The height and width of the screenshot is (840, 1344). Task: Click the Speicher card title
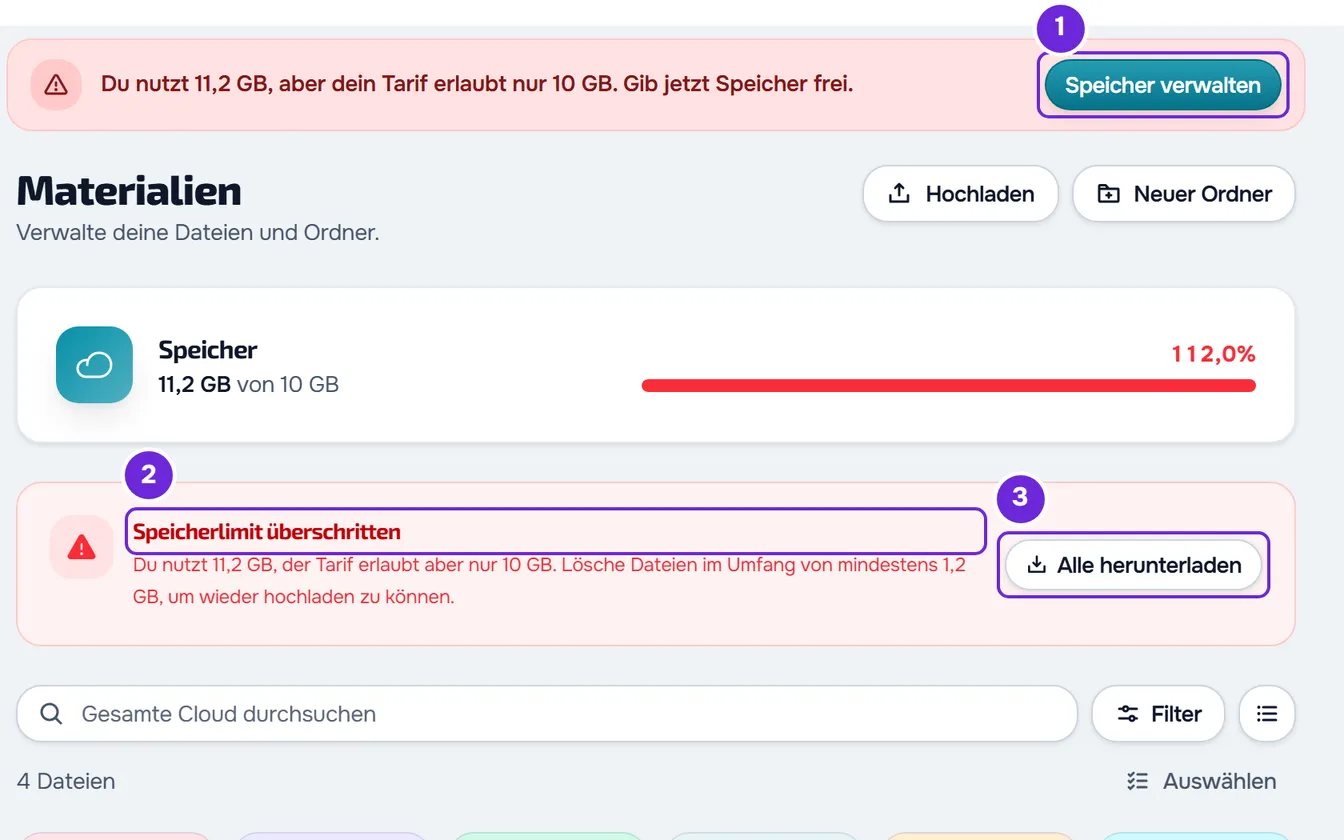tap(208, 350)
